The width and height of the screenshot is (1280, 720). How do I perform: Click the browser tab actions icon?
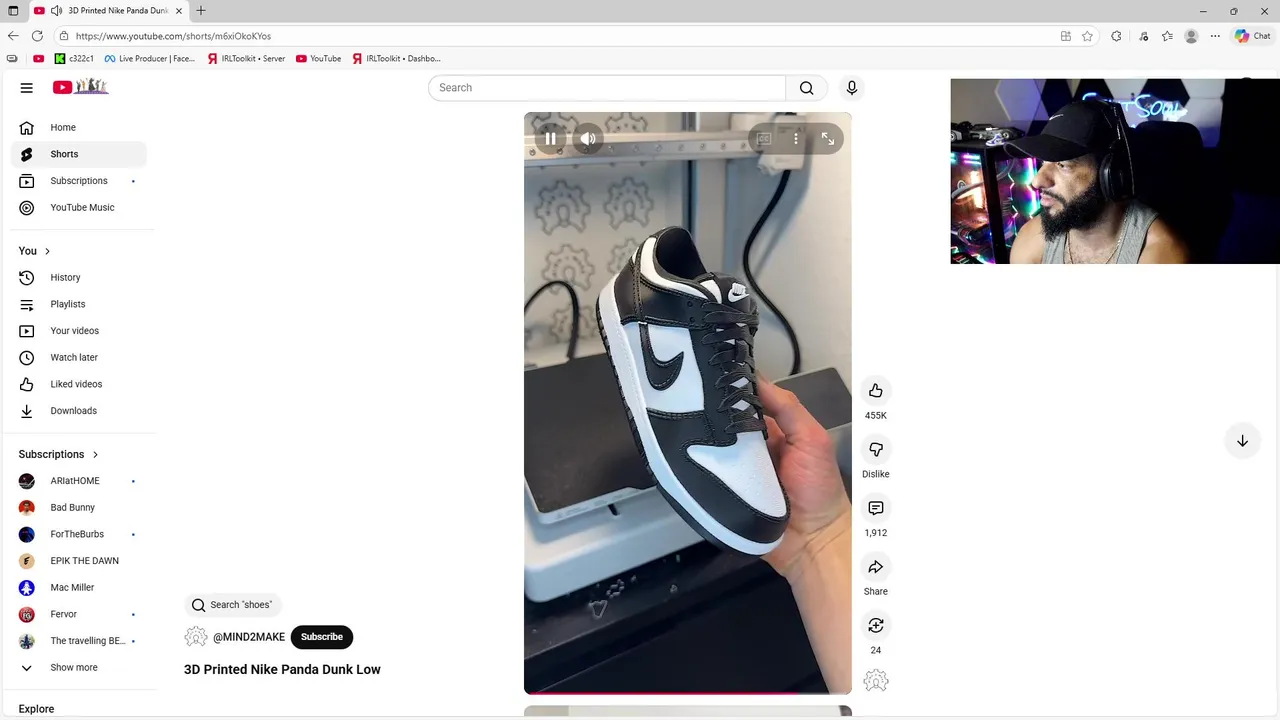pyautogui.click(x=13, y=11)
